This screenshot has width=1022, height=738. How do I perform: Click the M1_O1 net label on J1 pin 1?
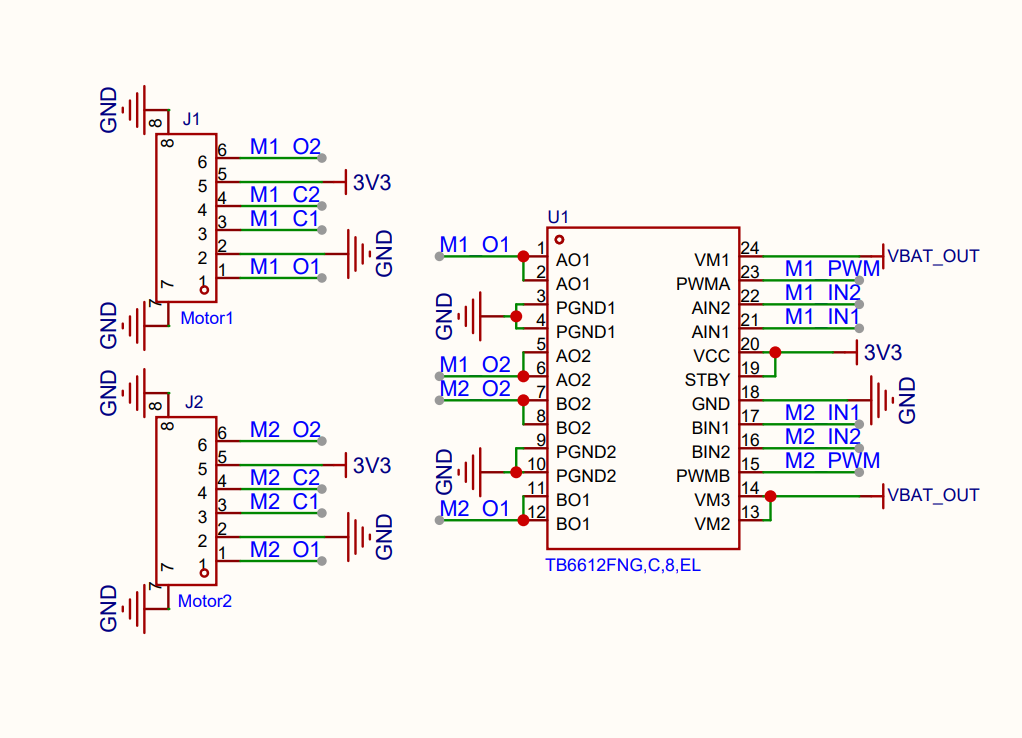point(285,267)
